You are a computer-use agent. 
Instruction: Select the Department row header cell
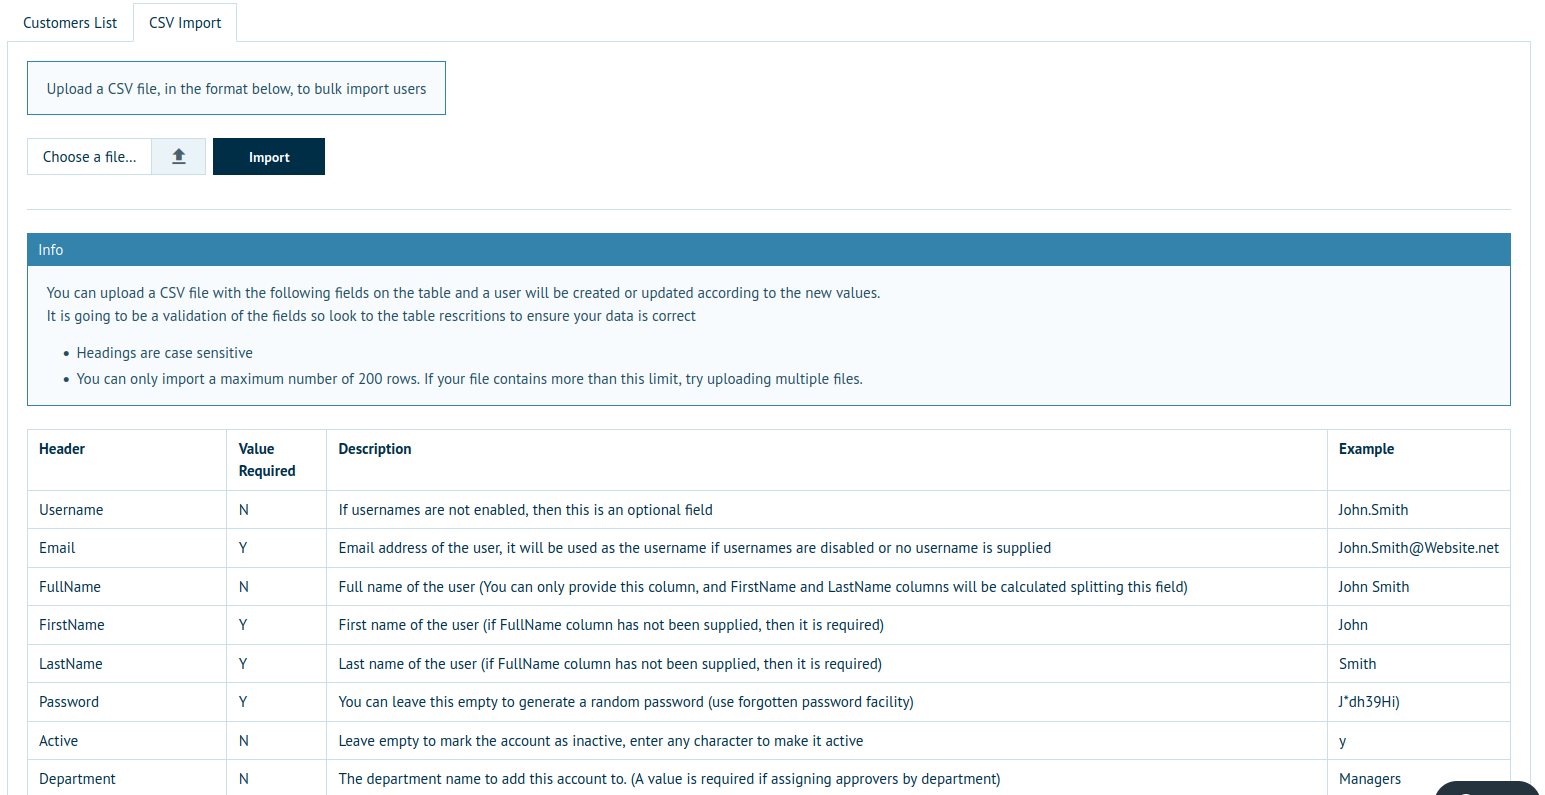point(77,779)
